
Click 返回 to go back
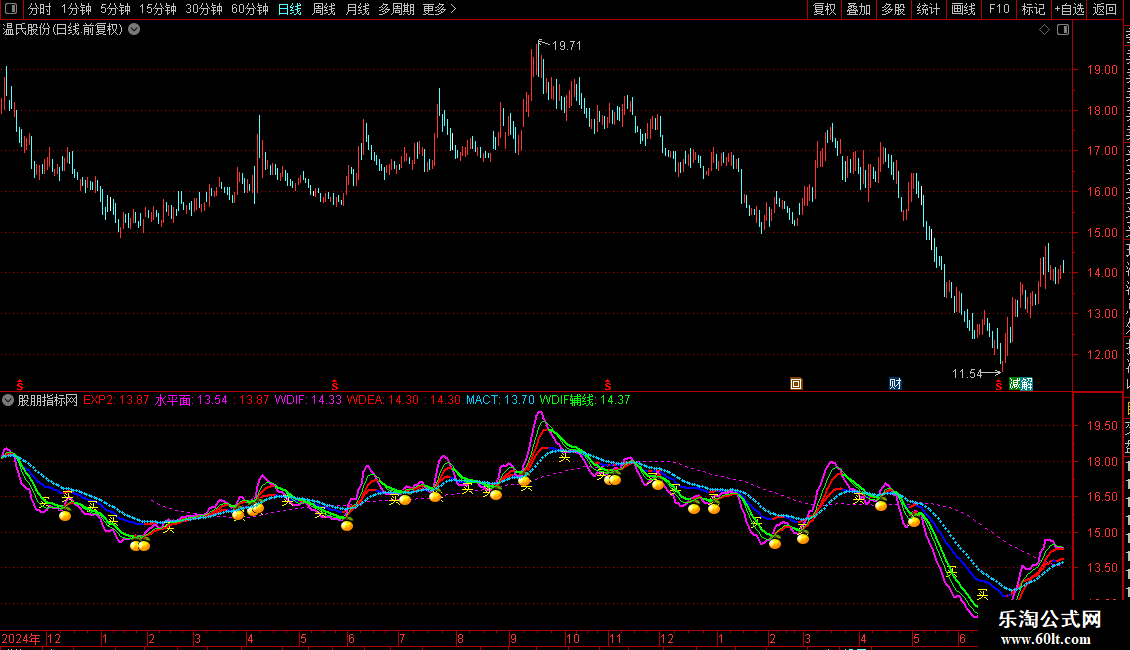click(x=1105, y=9)
